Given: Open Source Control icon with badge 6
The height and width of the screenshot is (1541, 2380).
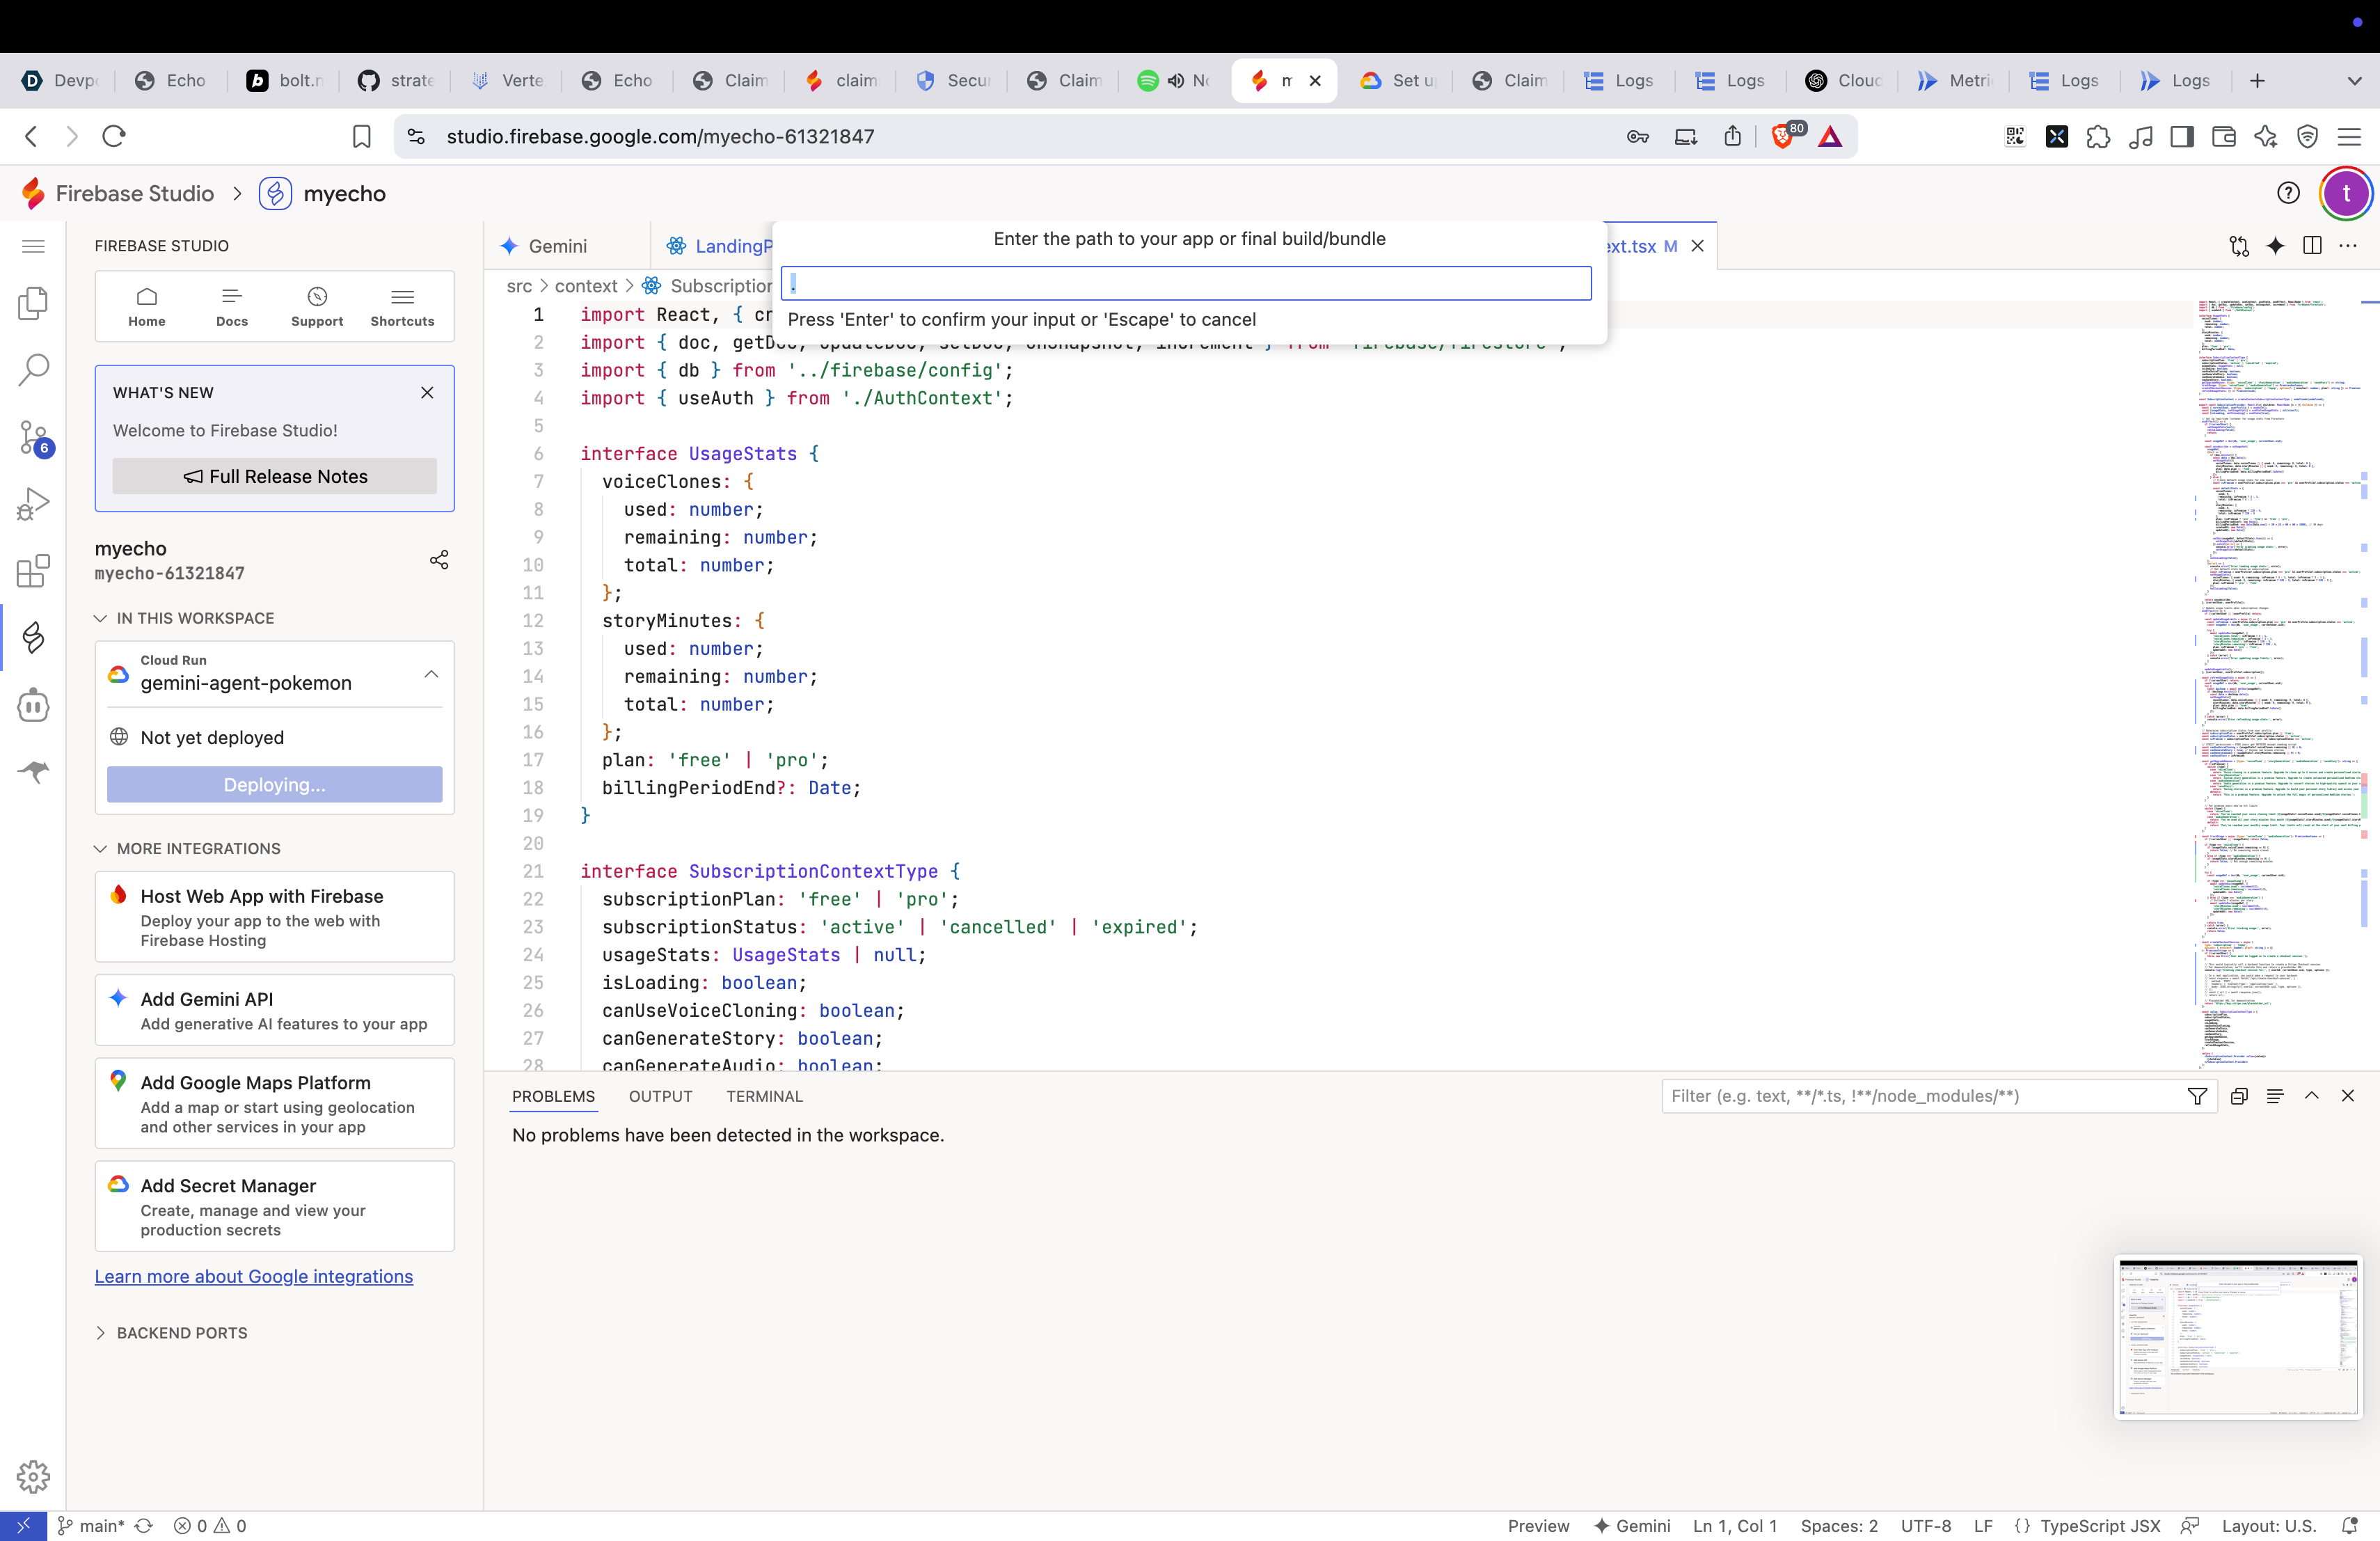Looking at the screenshot, I should pyautogui.click(x=33, y=437).
